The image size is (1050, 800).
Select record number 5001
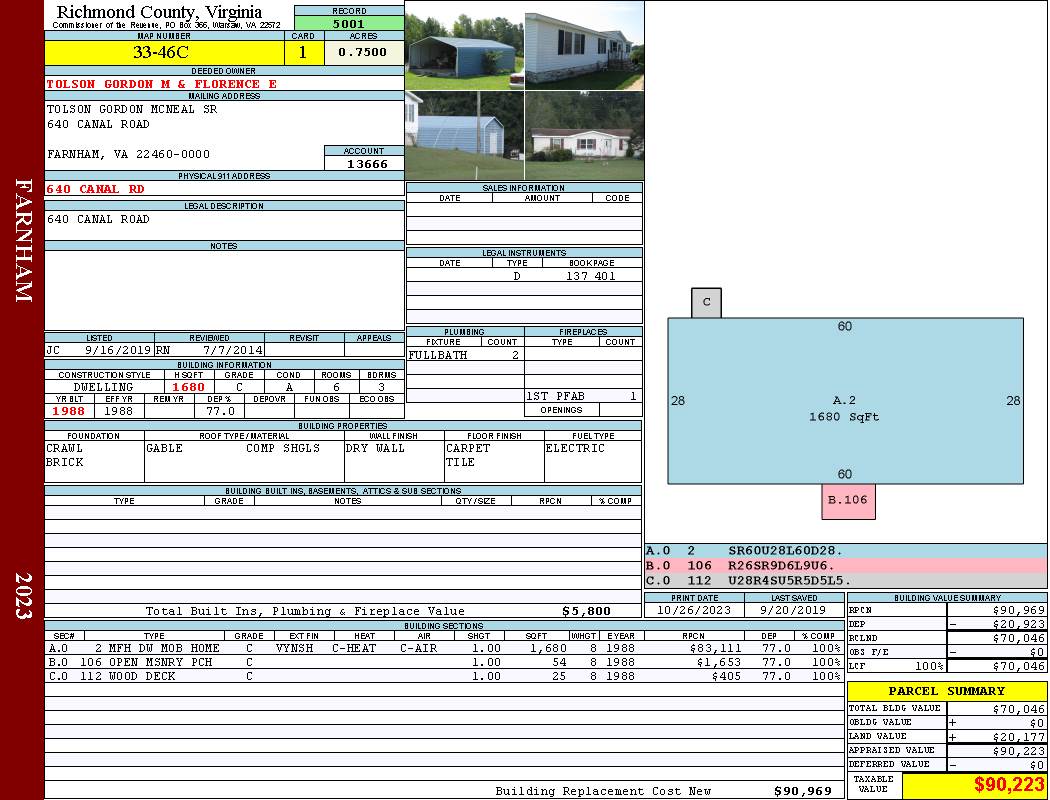349,23
